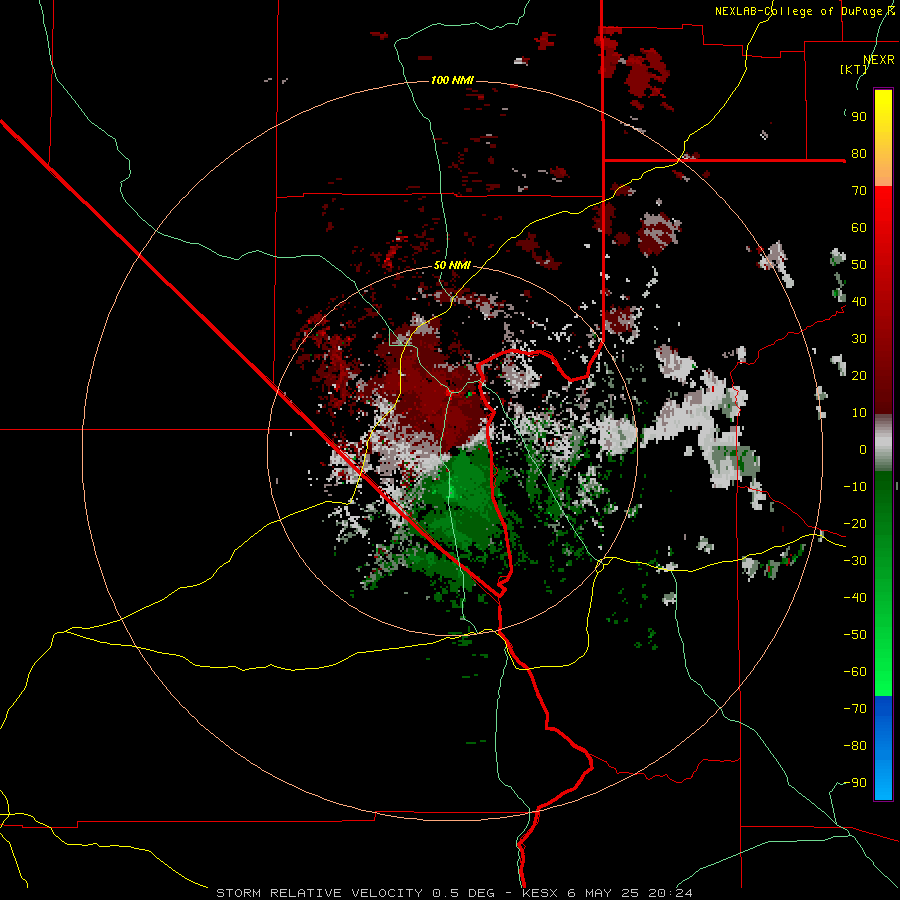
Task: Click the -40 value on velocity scale
Action: pyautogui.click(x=855, y=598)
